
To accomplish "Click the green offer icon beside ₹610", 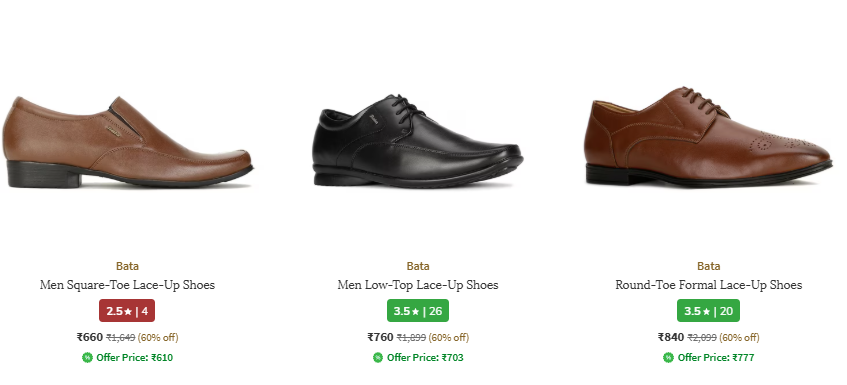I will tap(87, 357).
